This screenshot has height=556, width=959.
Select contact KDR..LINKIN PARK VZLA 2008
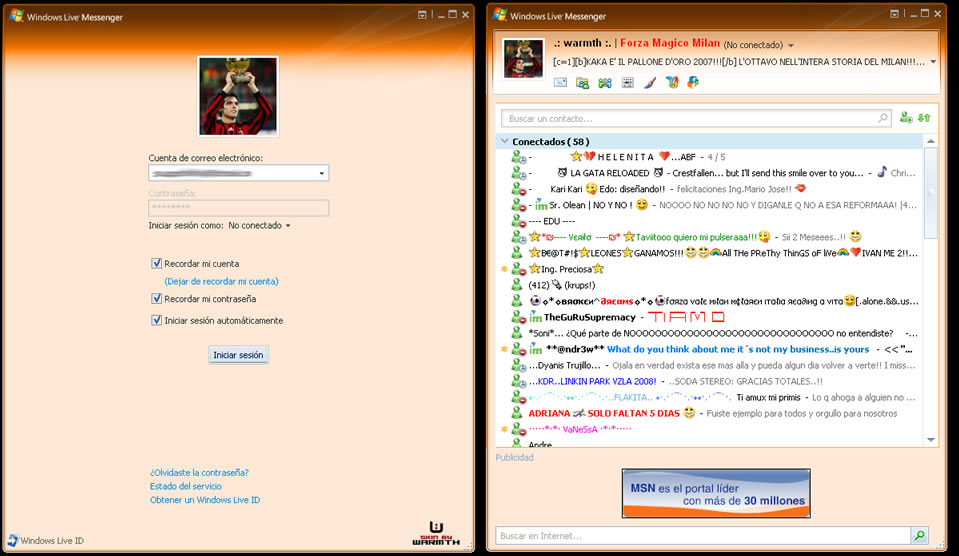(709, 381)
